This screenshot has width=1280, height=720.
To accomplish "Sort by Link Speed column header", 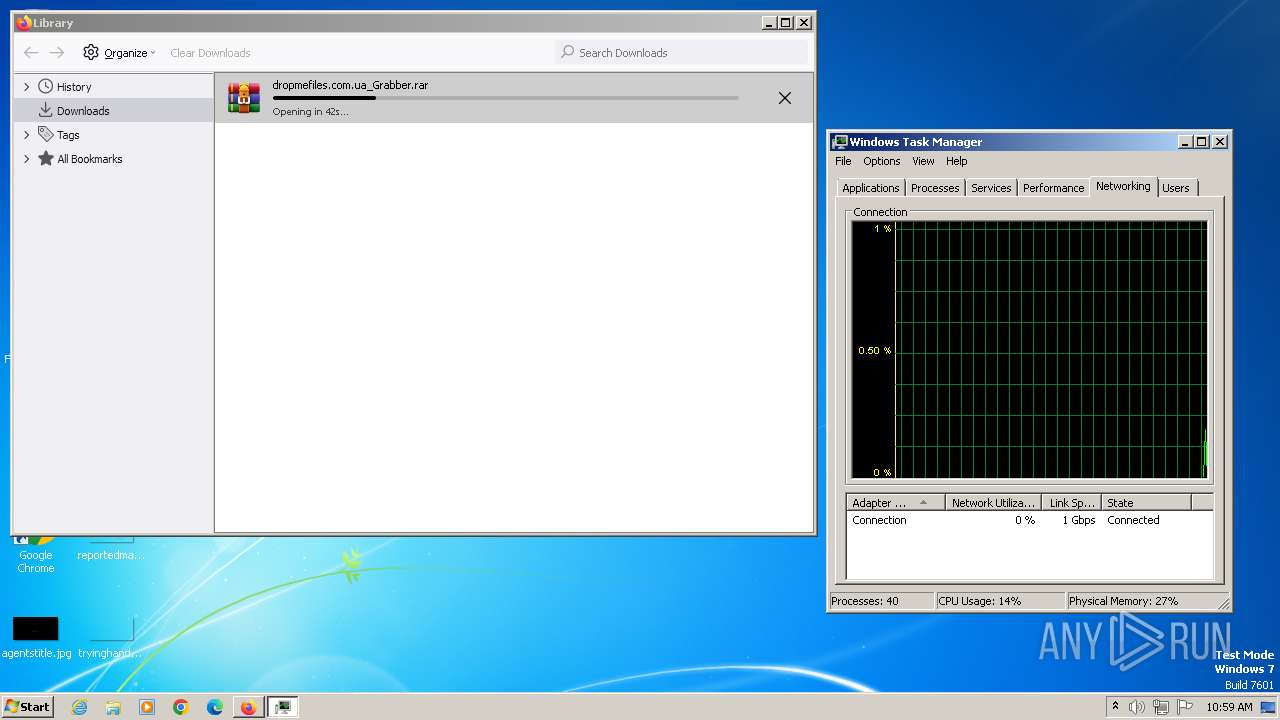I will click(1072, 503).
